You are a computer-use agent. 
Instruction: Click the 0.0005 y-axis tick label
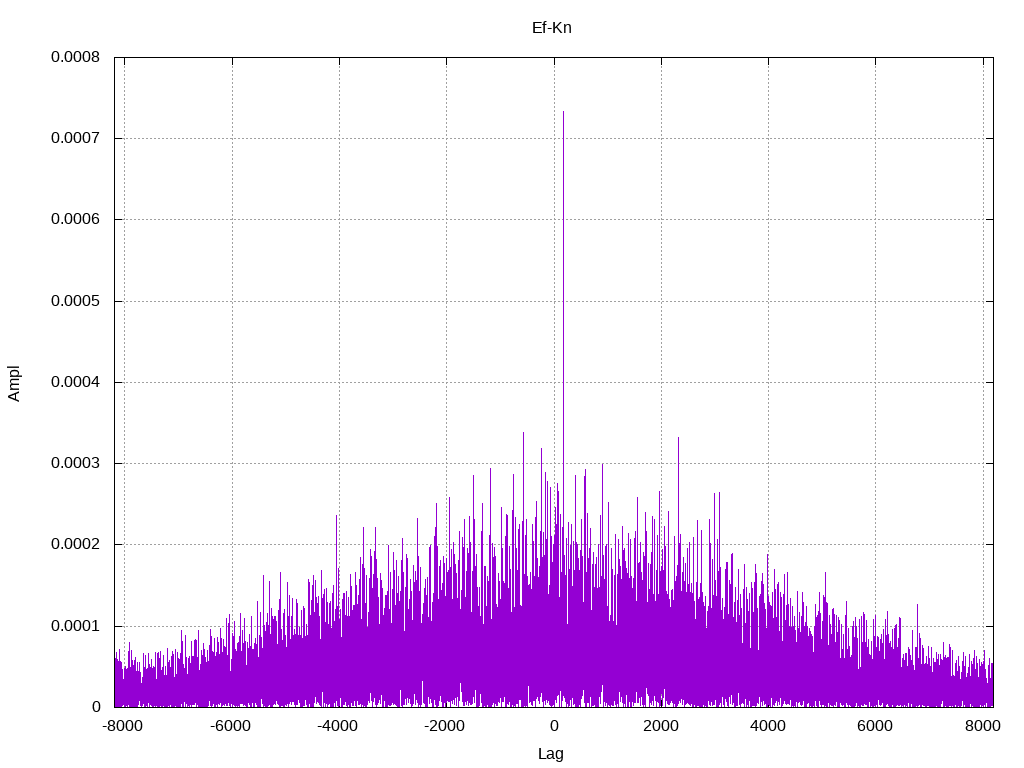76,301
